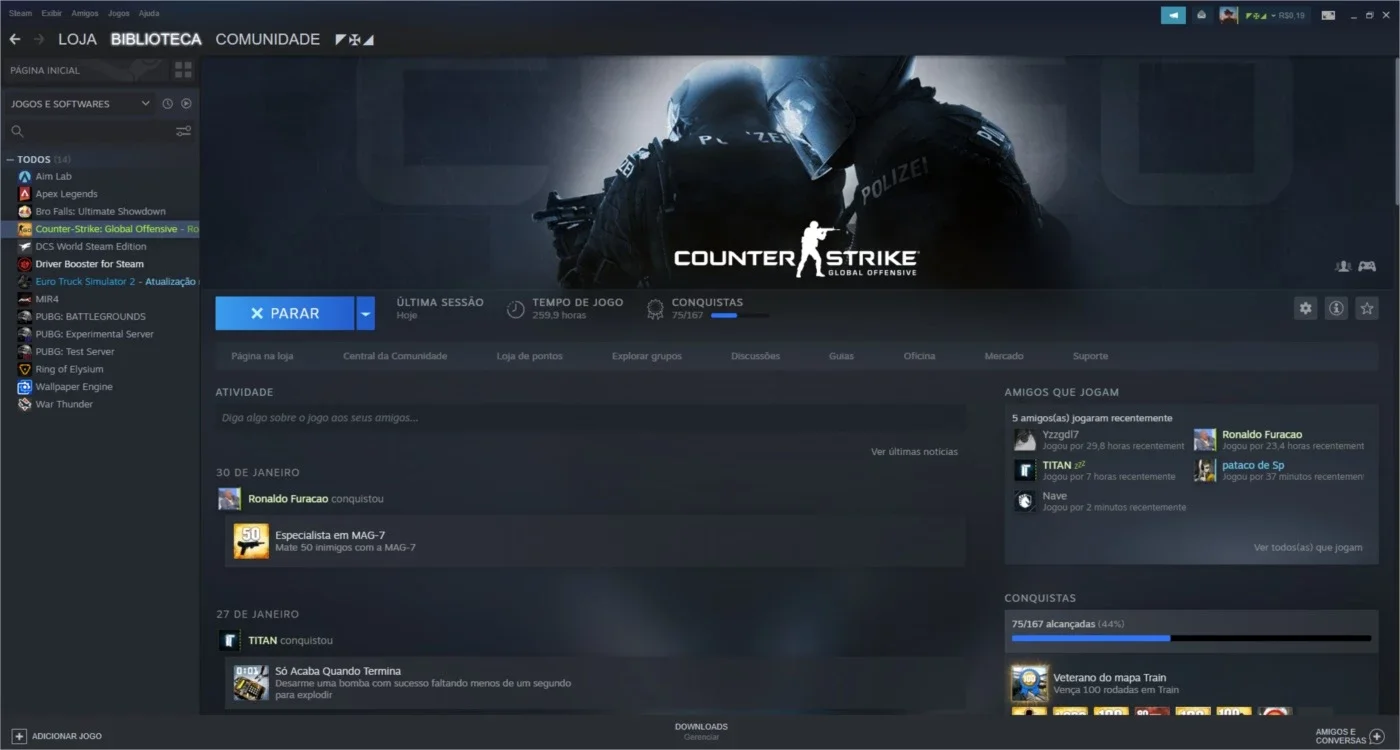Go forward with the right arrow
This screenshot has width=1400, height=750.
(39, 39)
